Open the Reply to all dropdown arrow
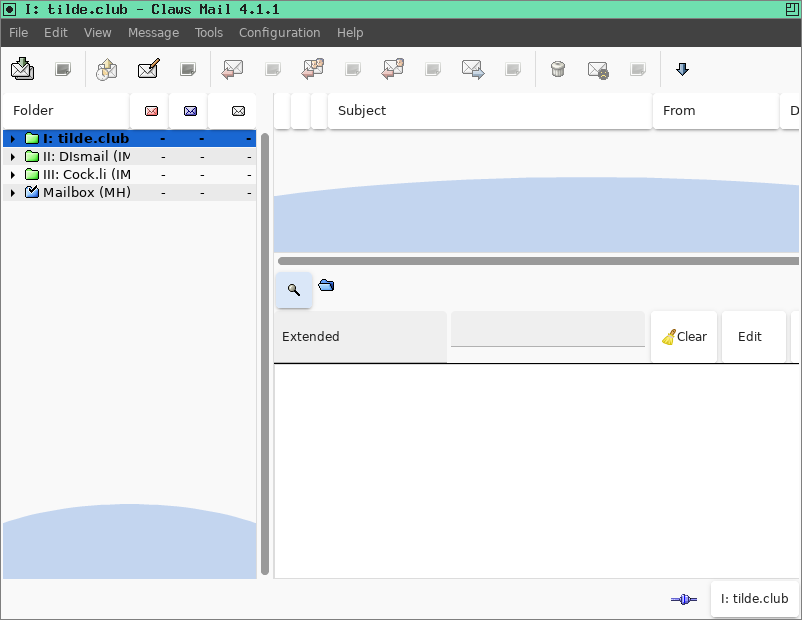Image resolution: width=802 pixels, height=620 pixels. (353, 69)
